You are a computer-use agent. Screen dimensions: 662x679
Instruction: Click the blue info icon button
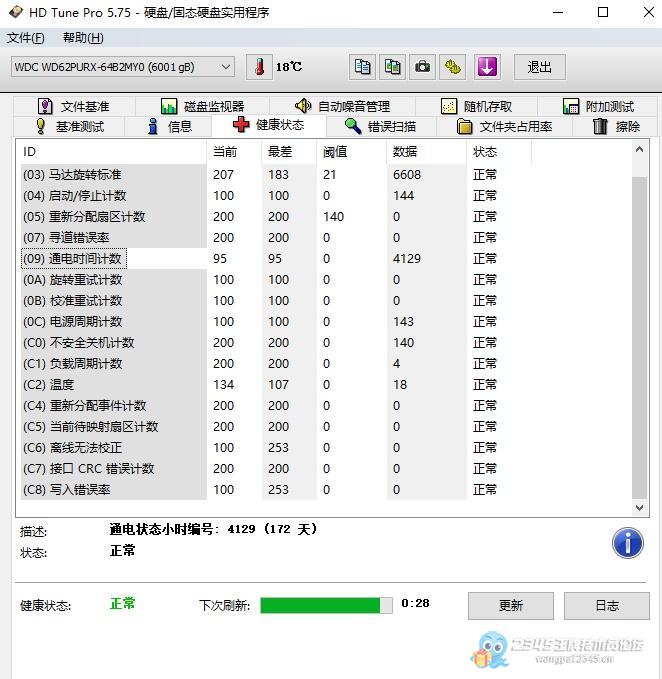[x=627, y=543]
